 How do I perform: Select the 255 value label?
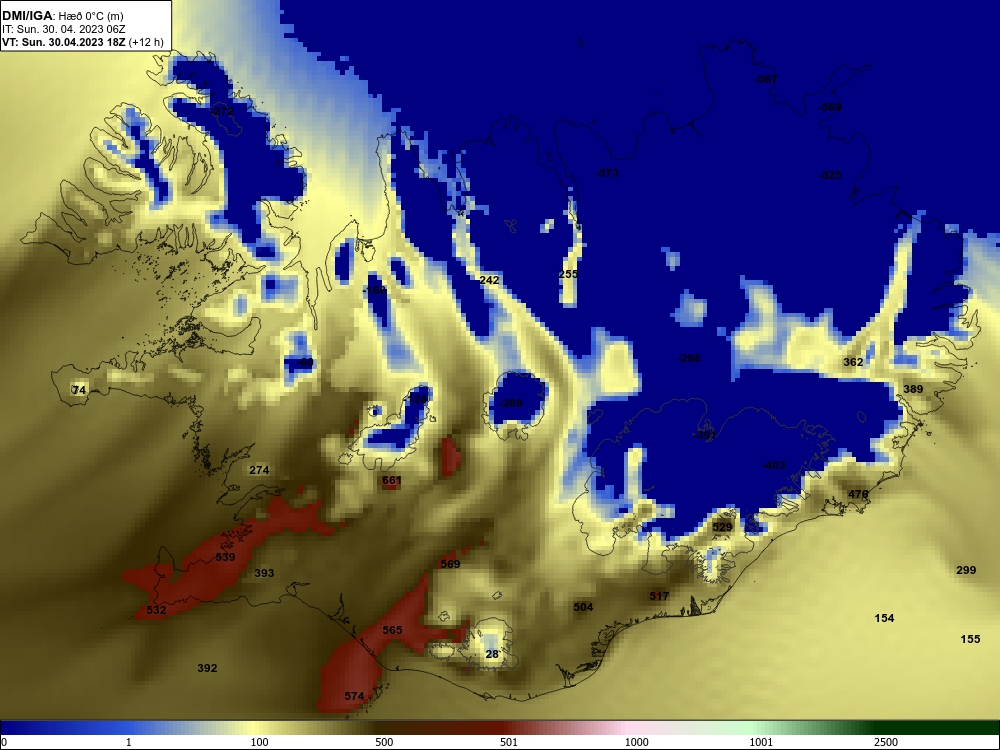[x=568, y=274]
